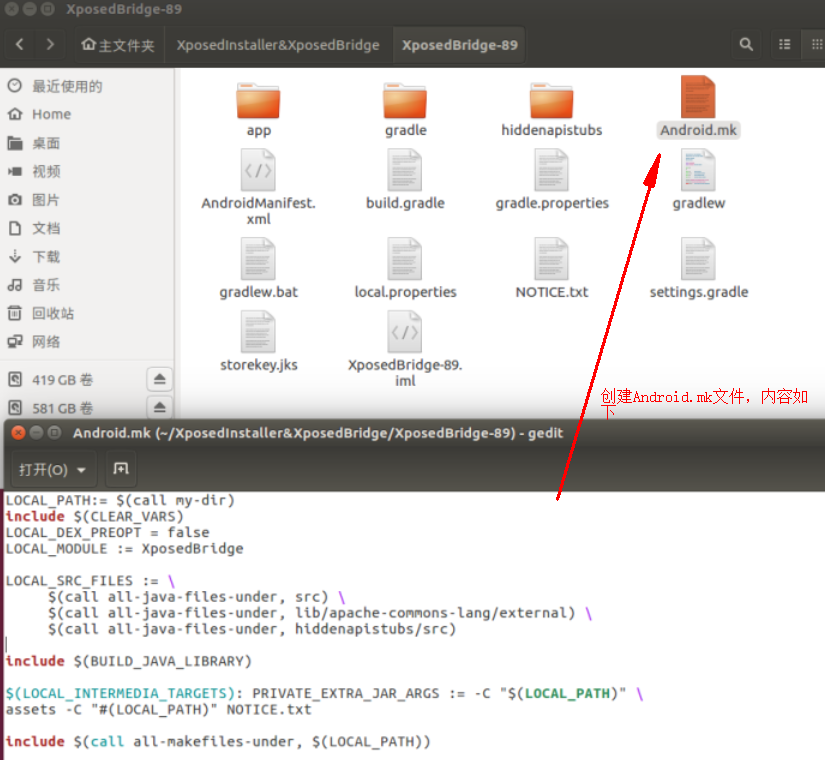Eject the 581 GB volume
Screen dimensions: 825x760
tap(160, 407)
